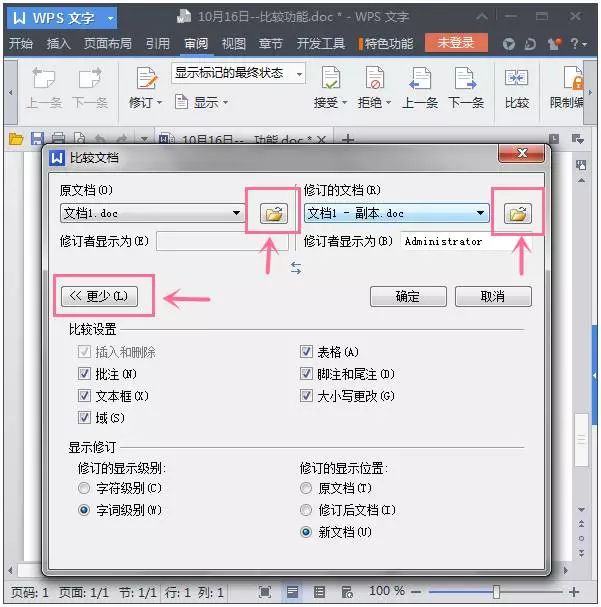Click the 确定 button
601x607 pixels.
(408, 297)
